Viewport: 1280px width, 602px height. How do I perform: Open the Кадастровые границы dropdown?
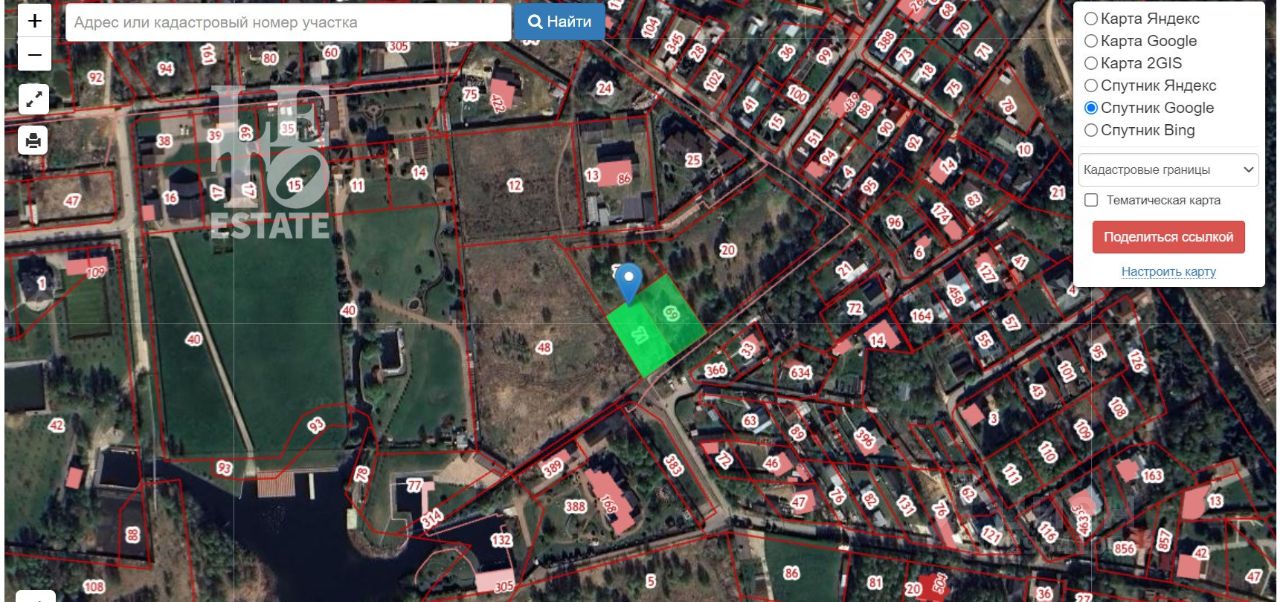point(1168,170)
